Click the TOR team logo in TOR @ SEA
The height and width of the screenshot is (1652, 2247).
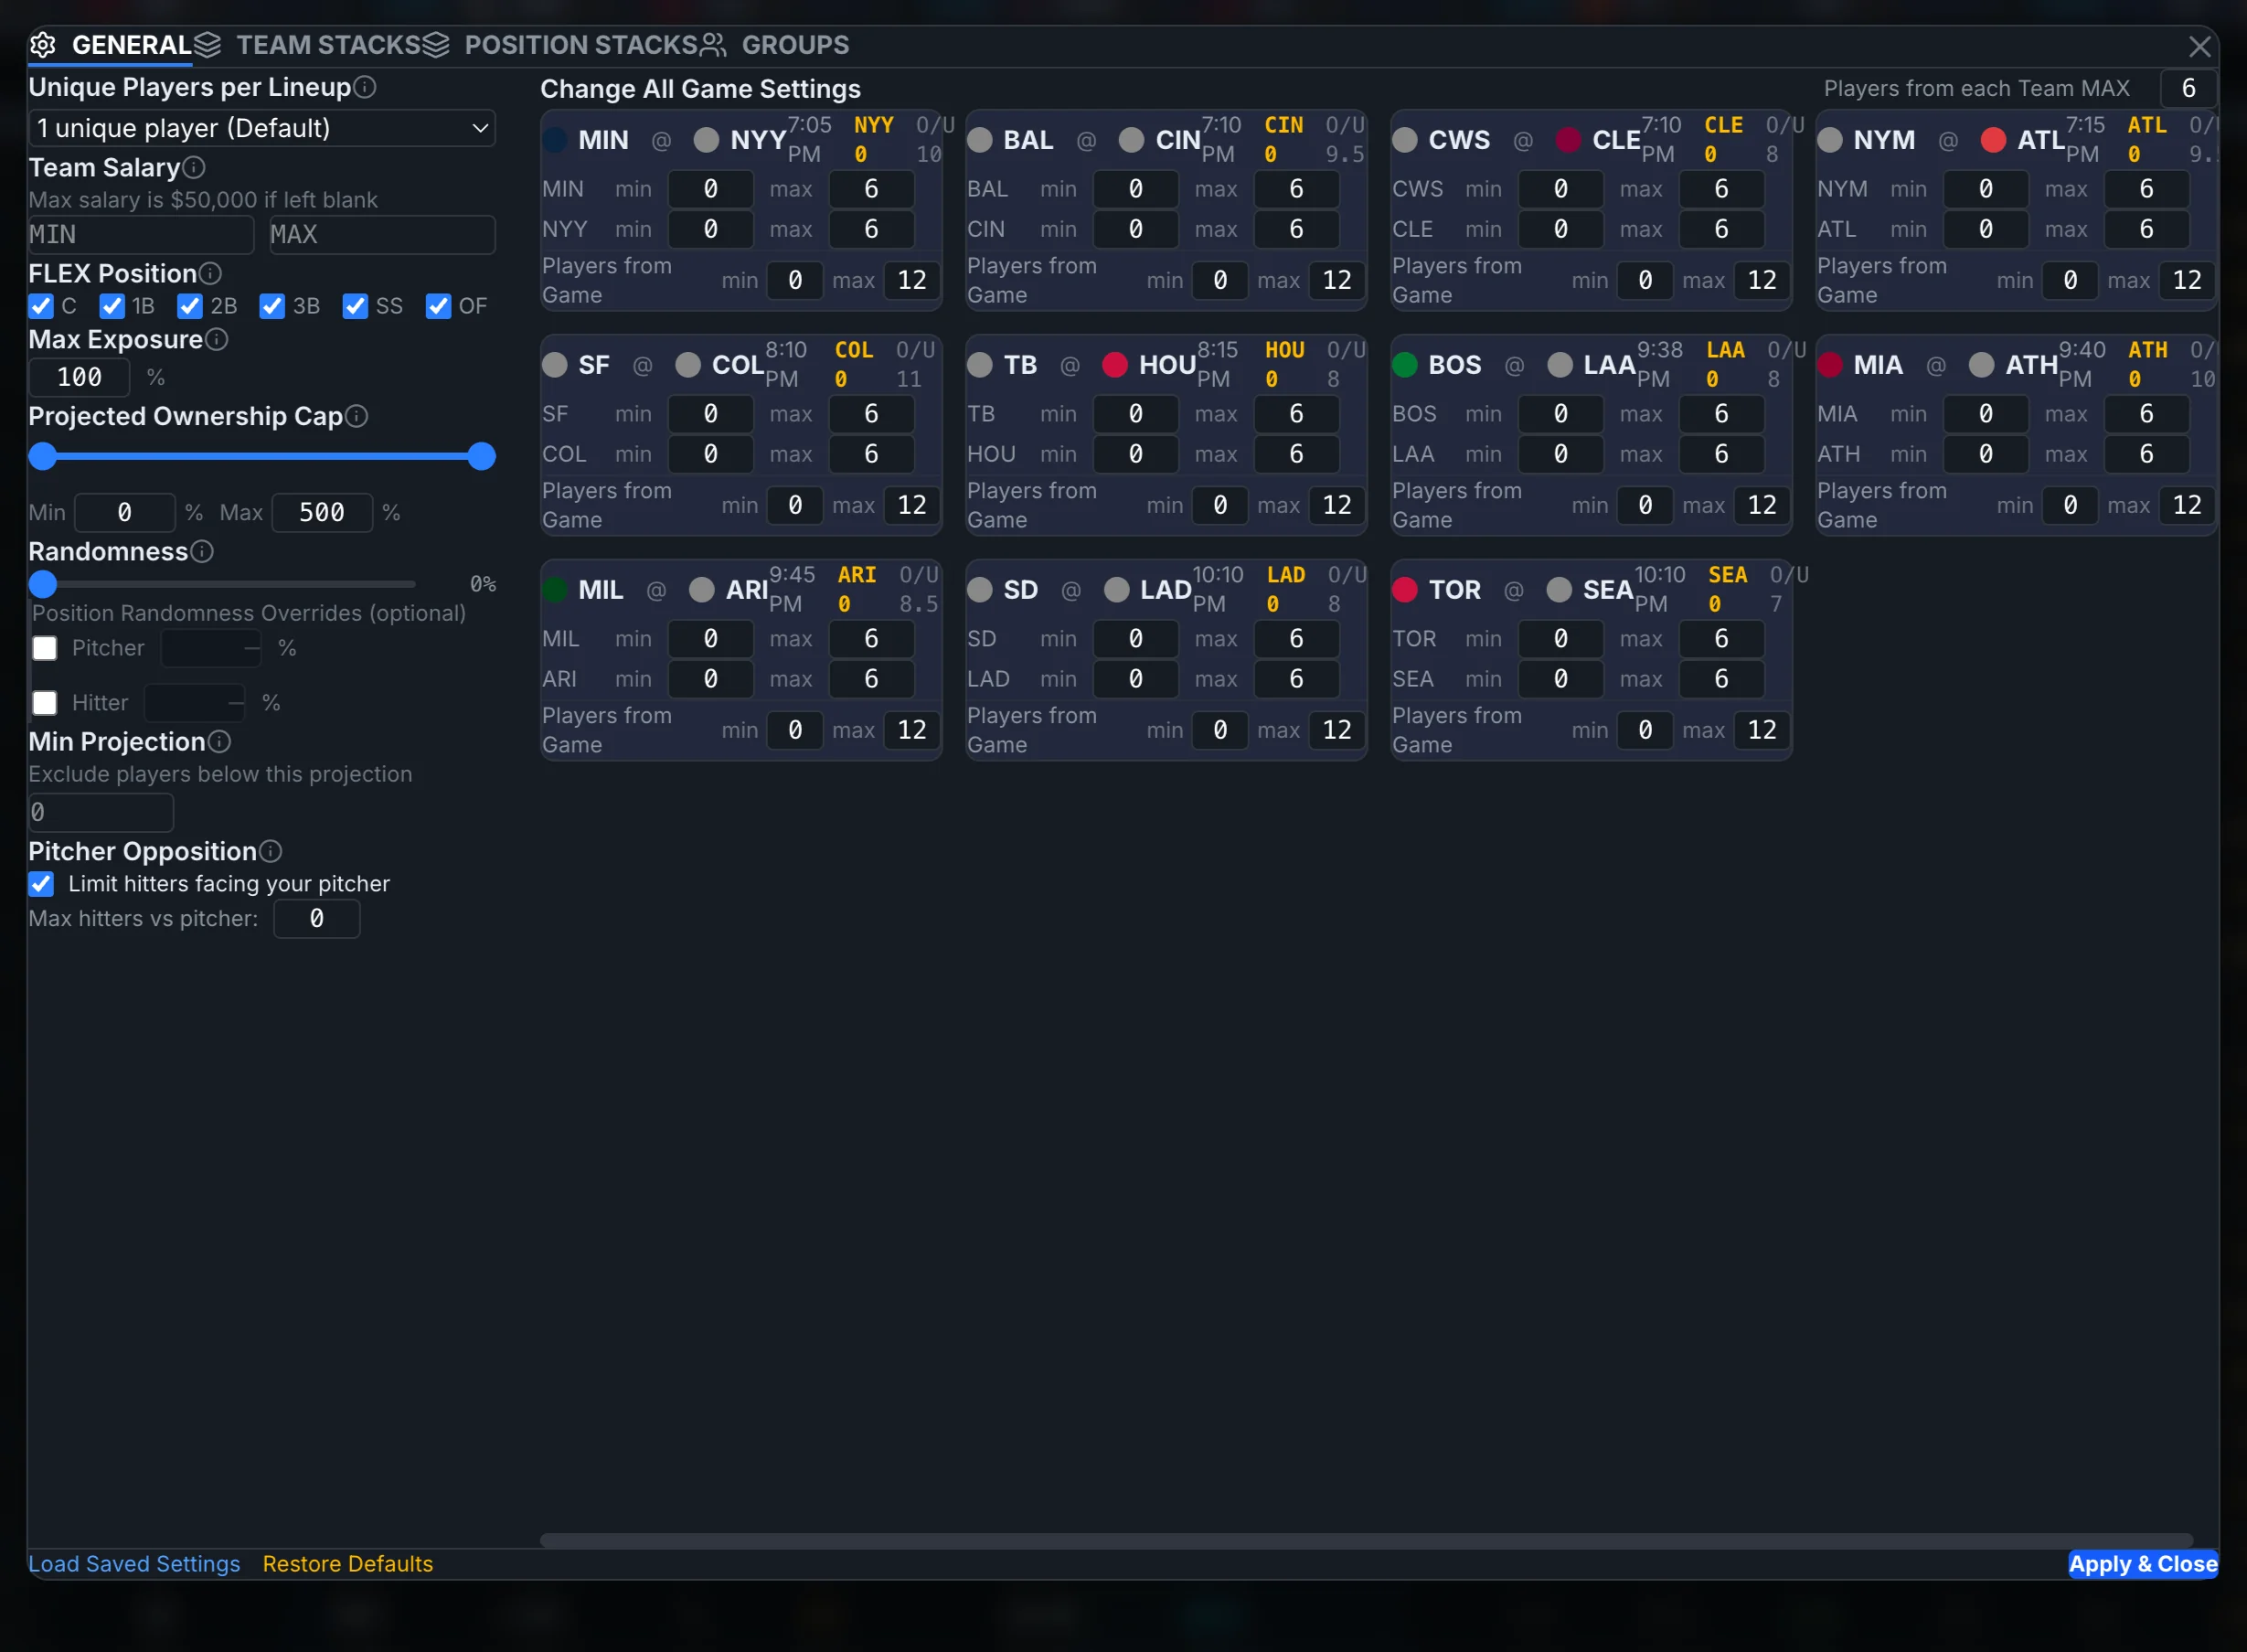point(1405,590)
